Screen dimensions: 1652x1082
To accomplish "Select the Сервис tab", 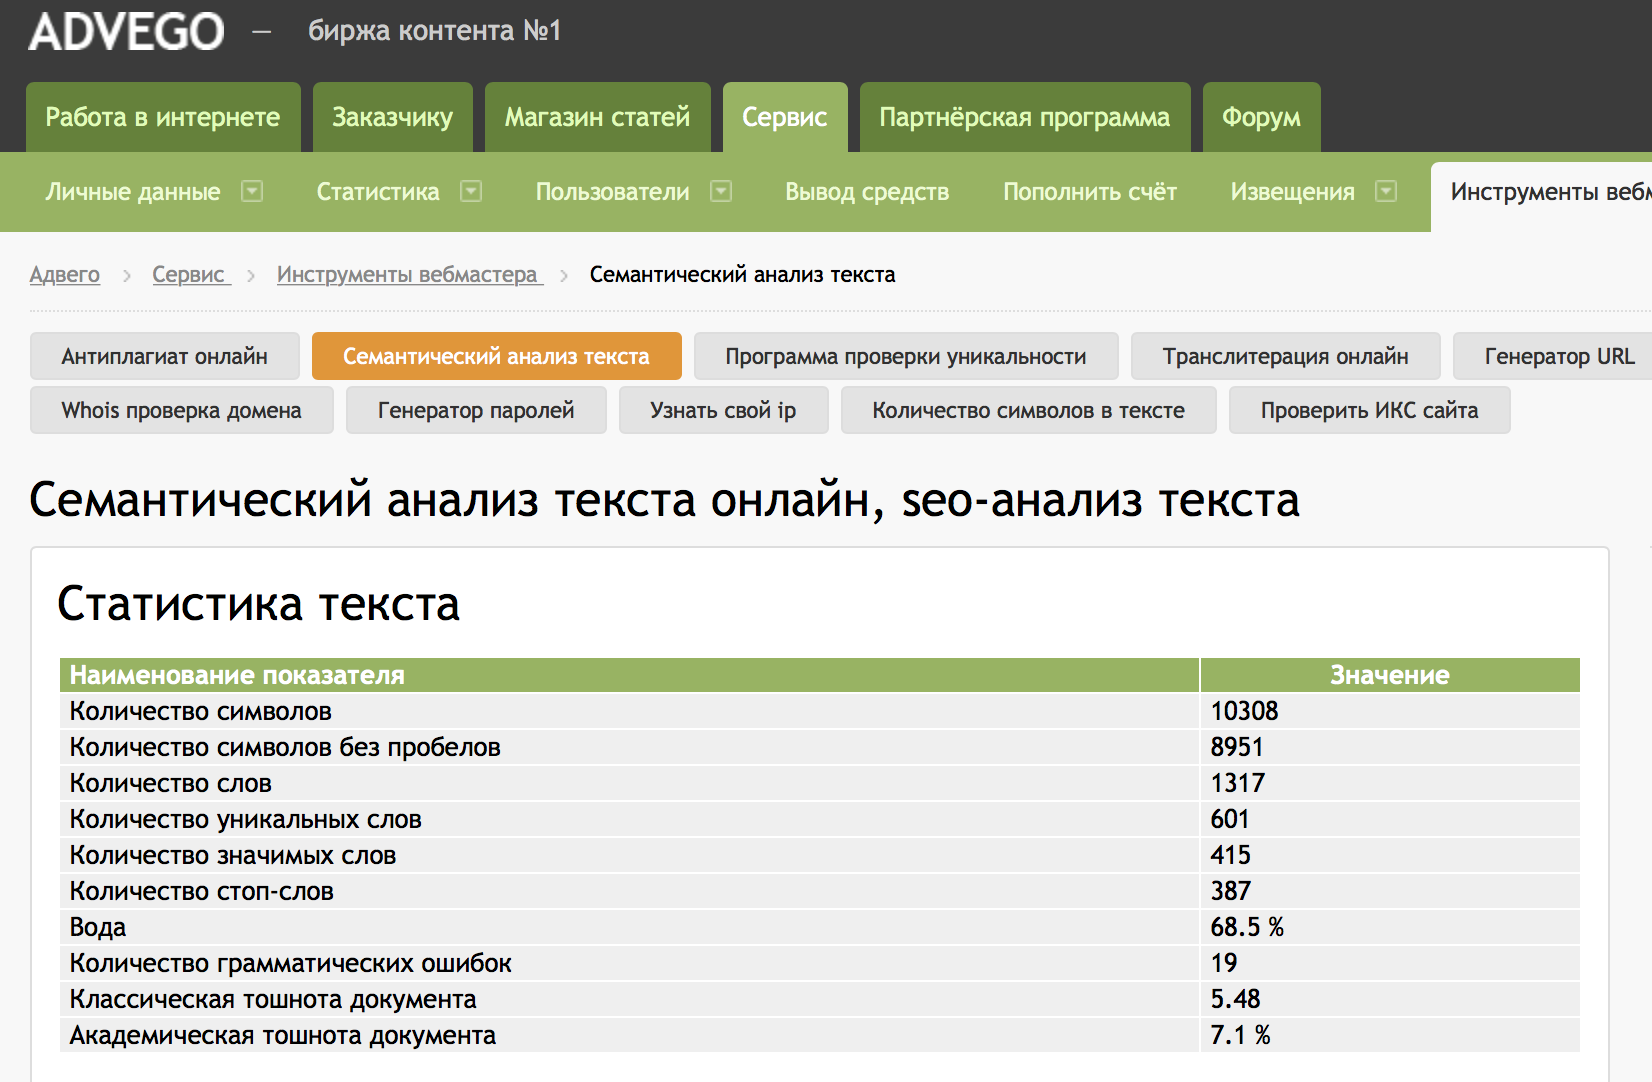I will pyautogui.click(x=785, y=117).
